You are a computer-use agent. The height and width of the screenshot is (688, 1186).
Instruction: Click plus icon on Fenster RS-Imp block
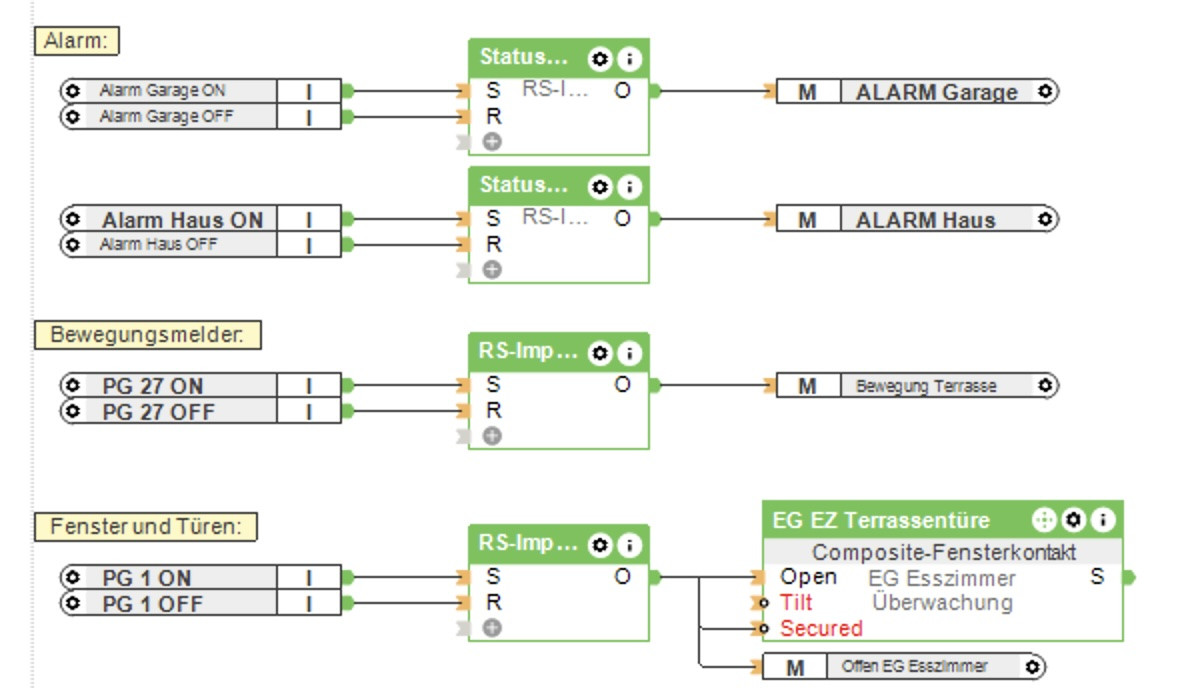click(492, 628)
